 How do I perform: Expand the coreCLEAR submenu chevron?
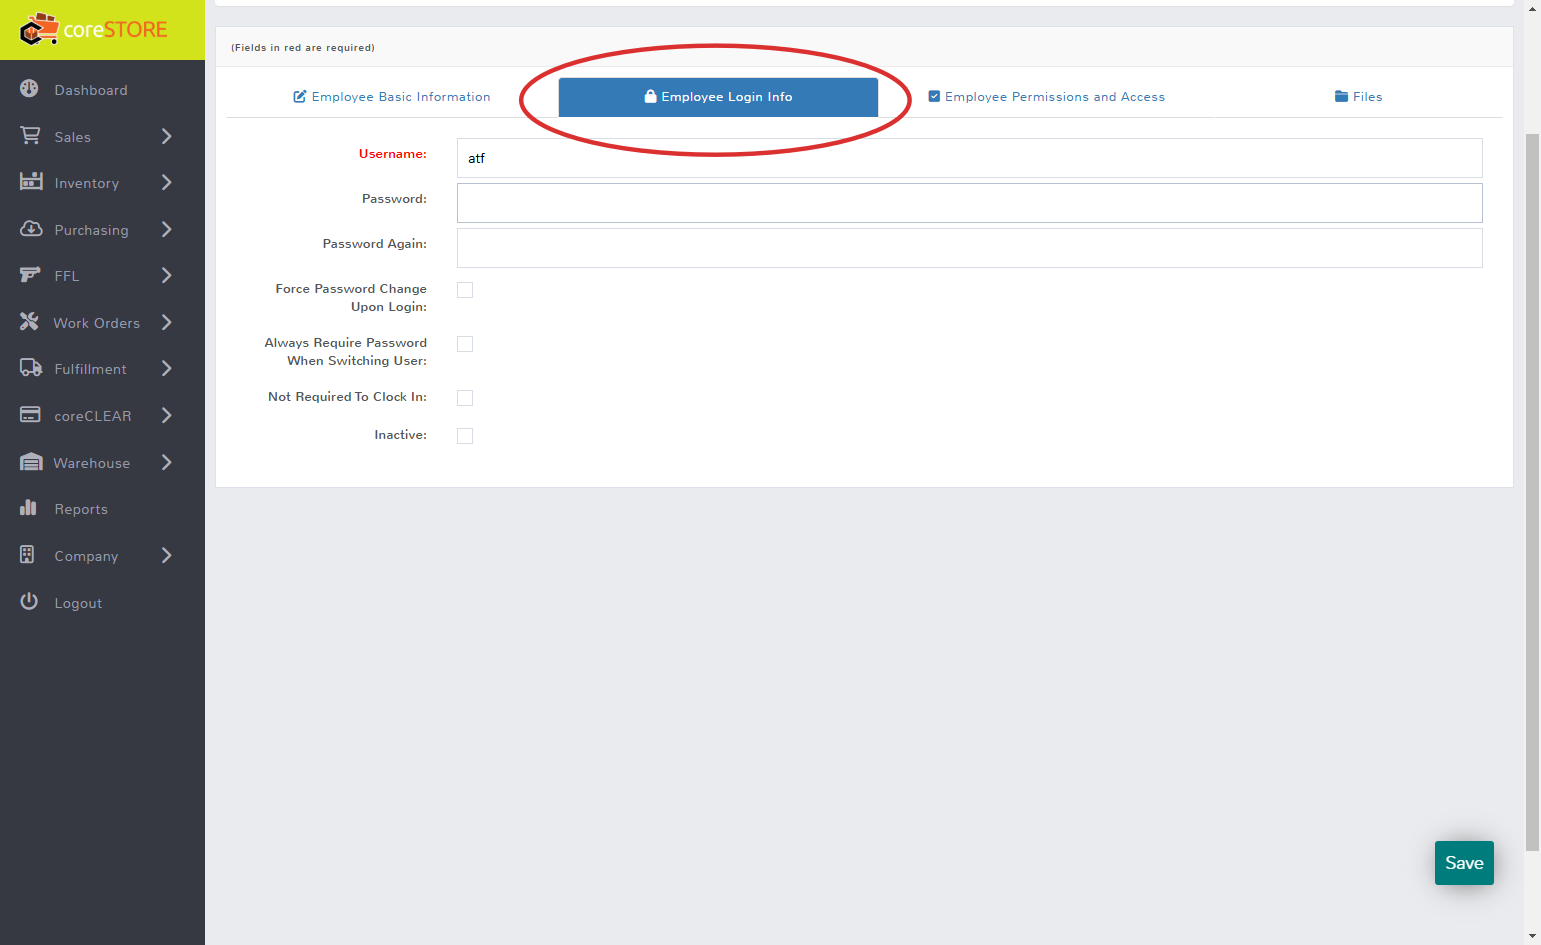pyautogui.click(x=167, y=415)
